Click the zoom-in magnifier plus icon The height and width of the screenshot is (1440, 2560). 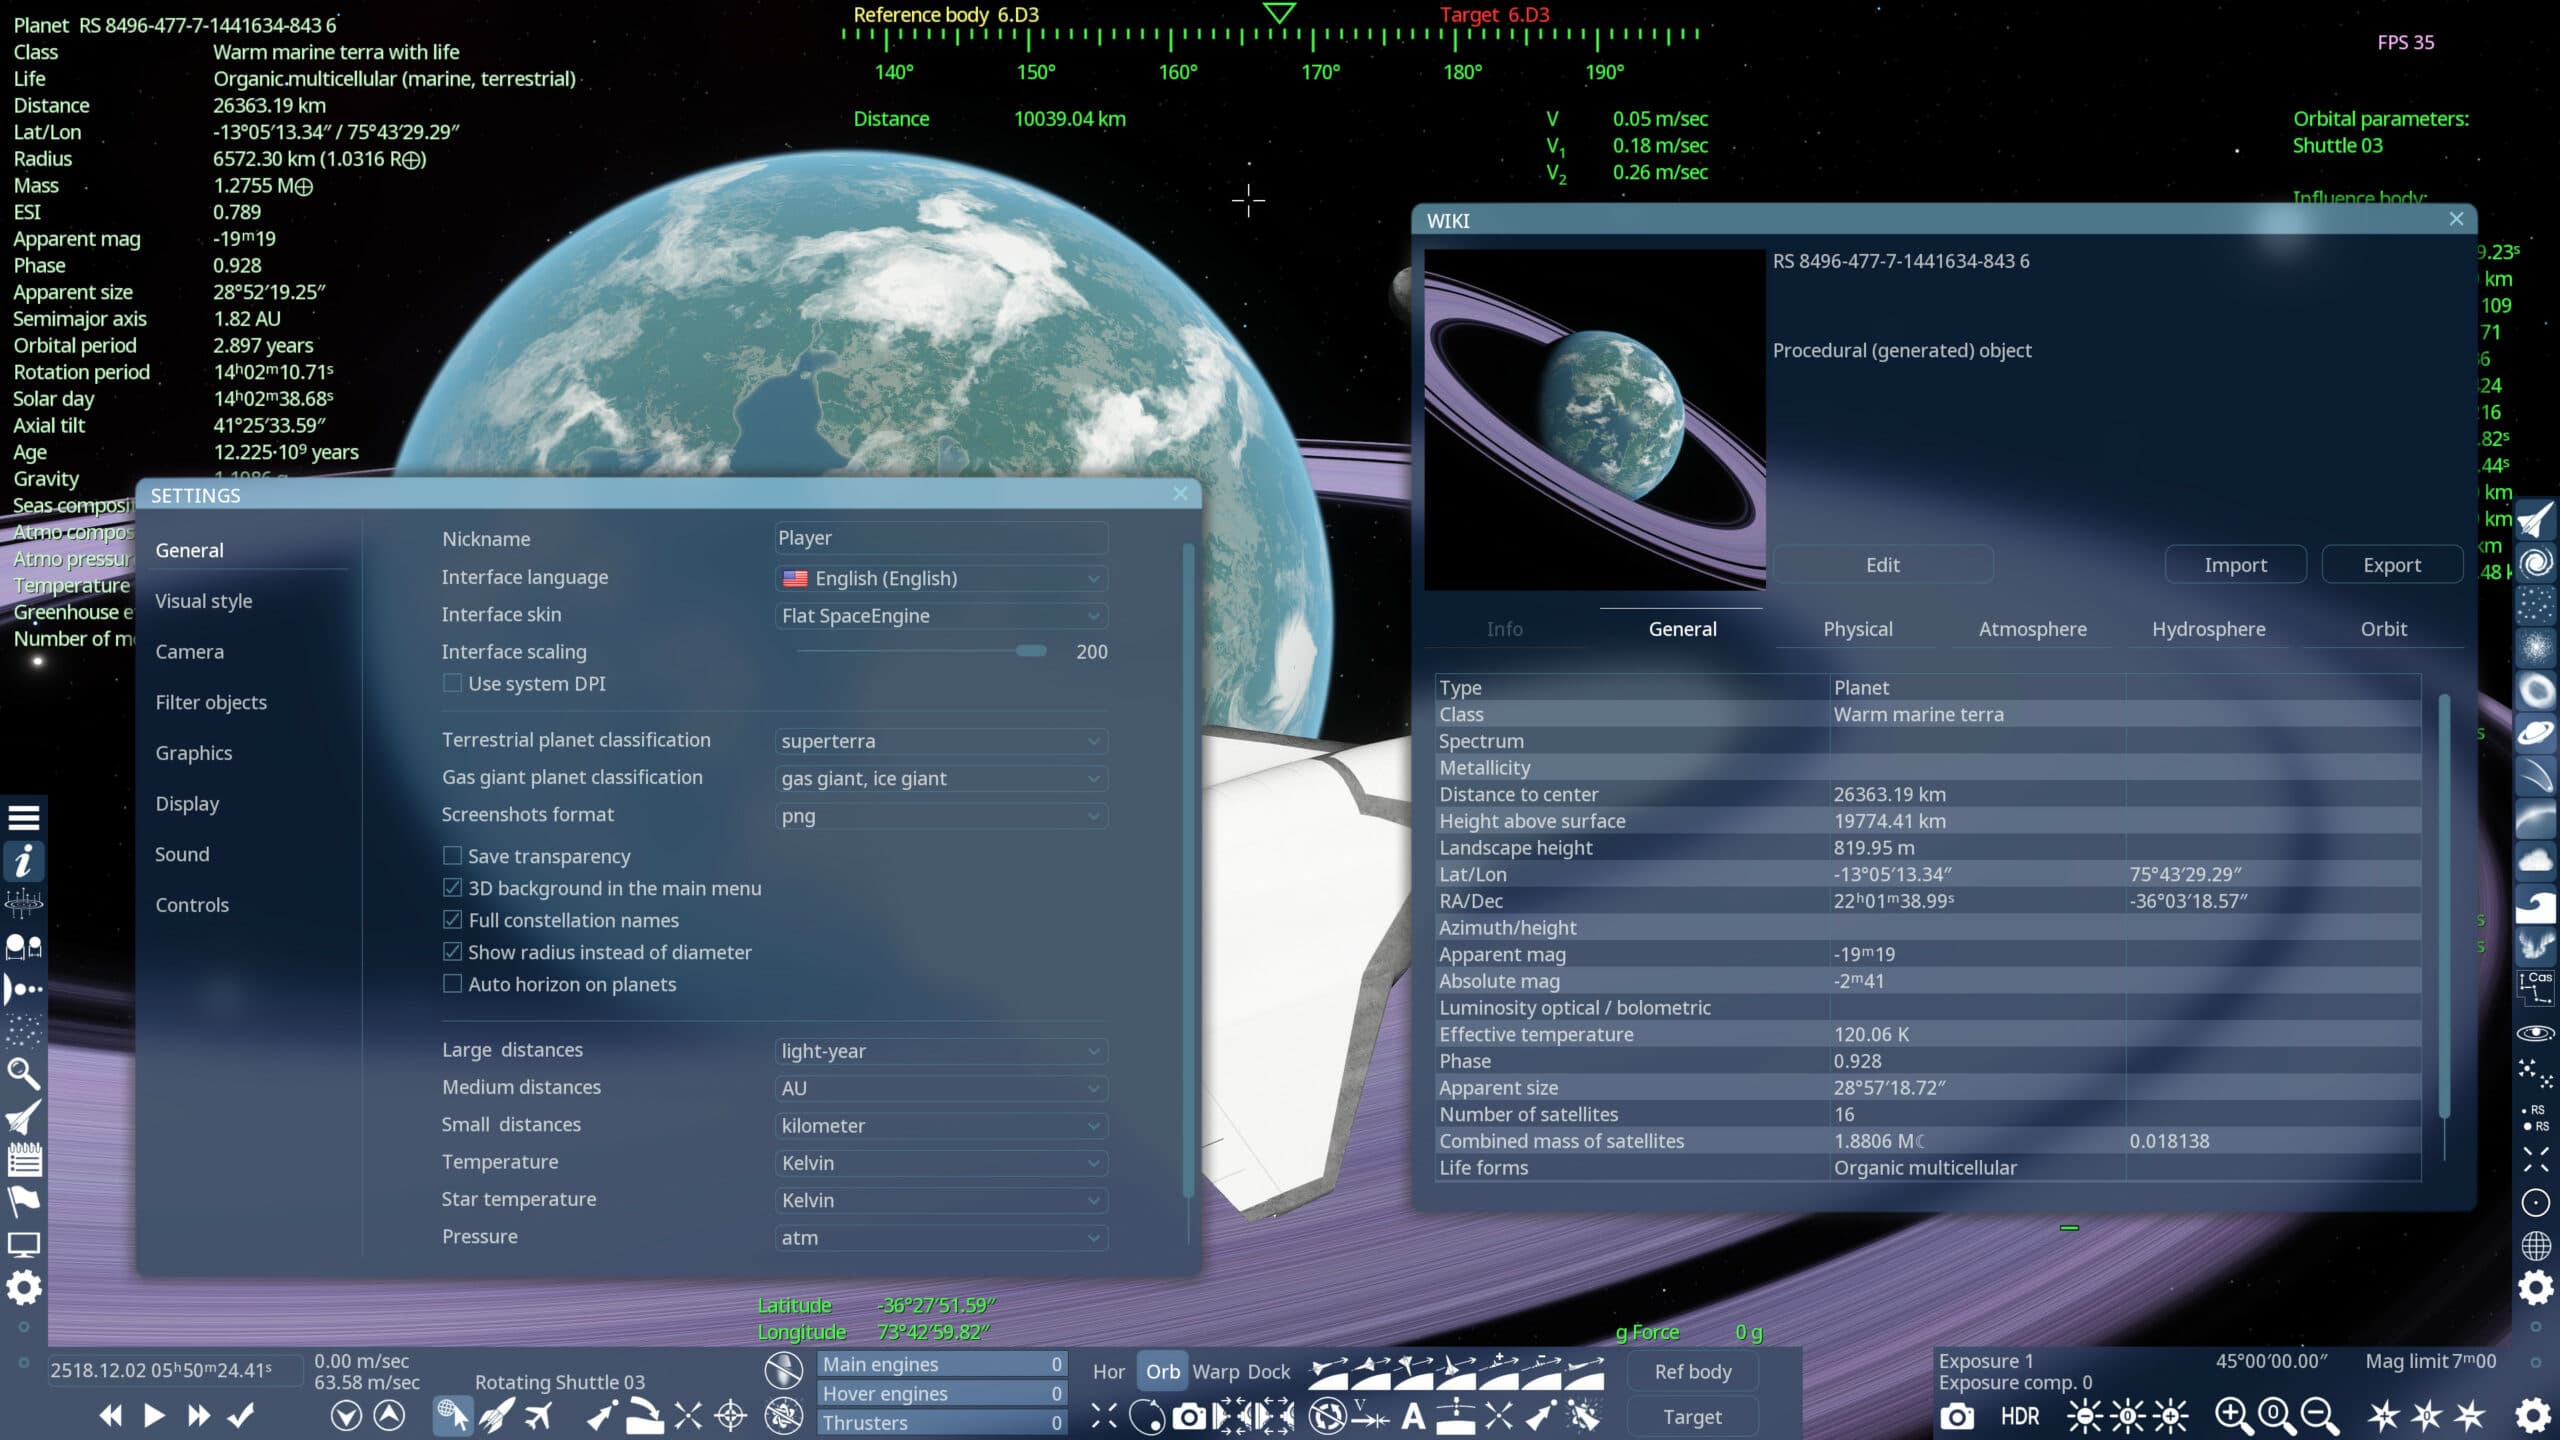click(x=2233, y=1416)
